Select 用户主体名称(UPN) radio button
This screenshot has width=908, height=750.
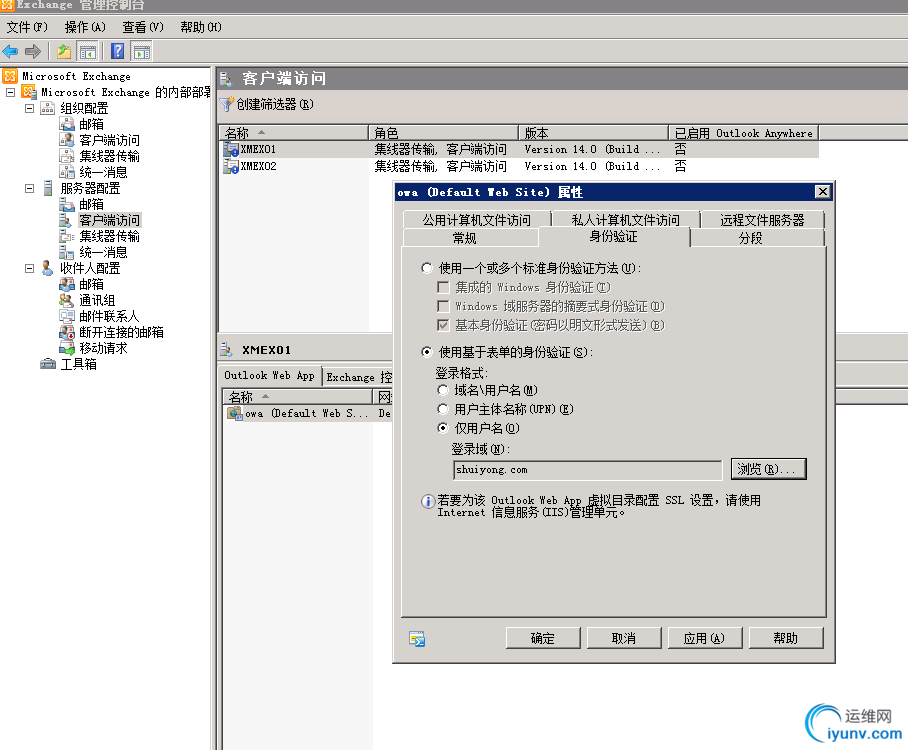442,409
